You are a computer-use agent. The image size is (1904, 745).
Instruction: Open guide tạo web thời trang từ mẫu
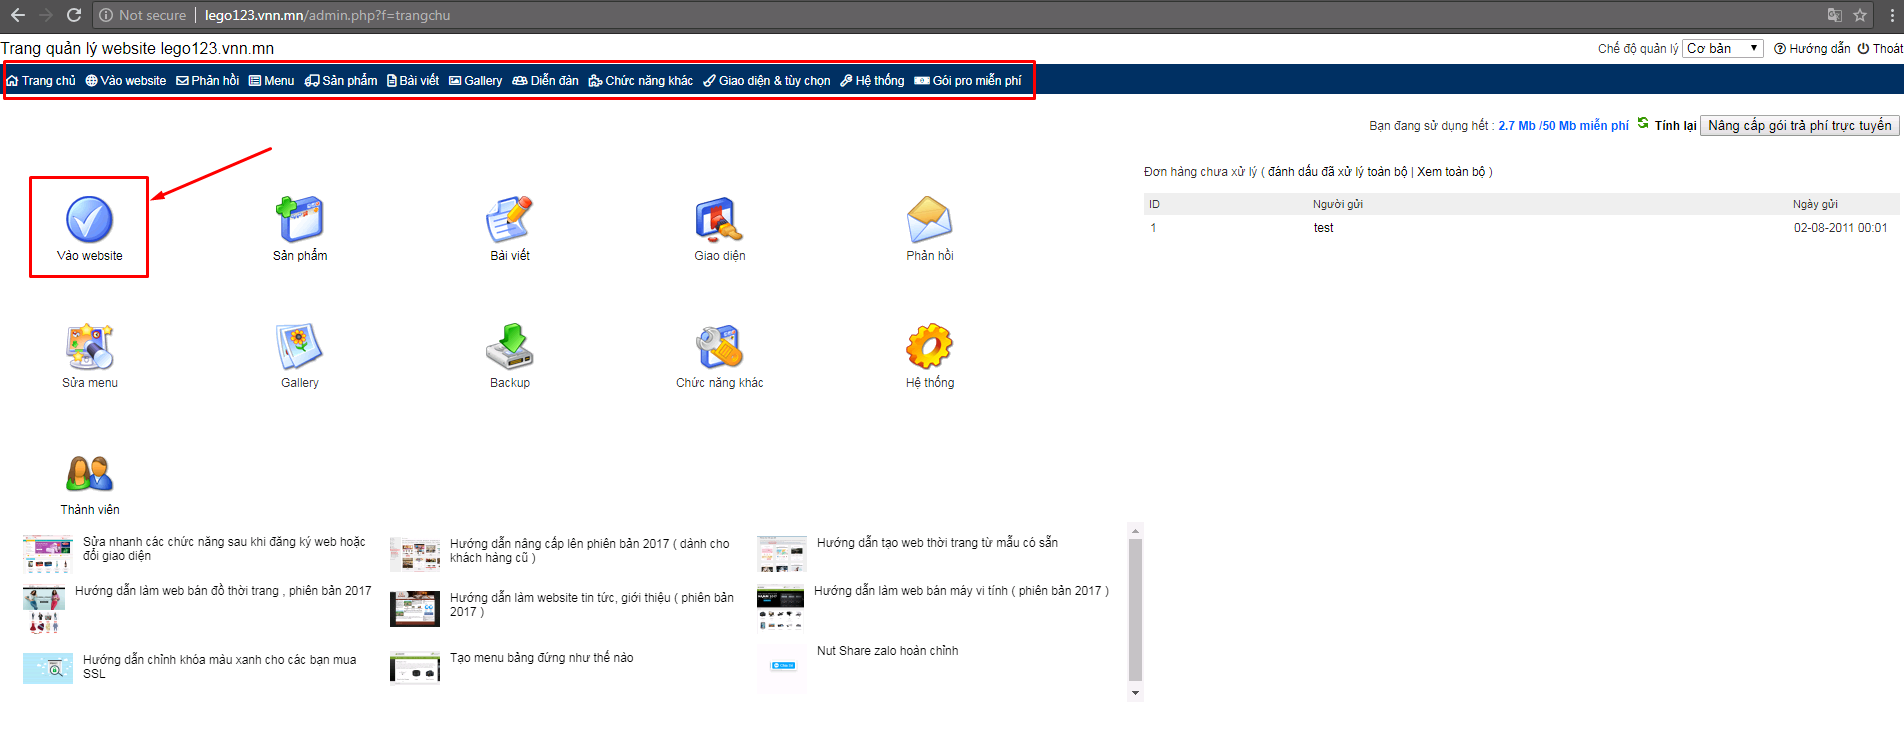tap(937, 542)
